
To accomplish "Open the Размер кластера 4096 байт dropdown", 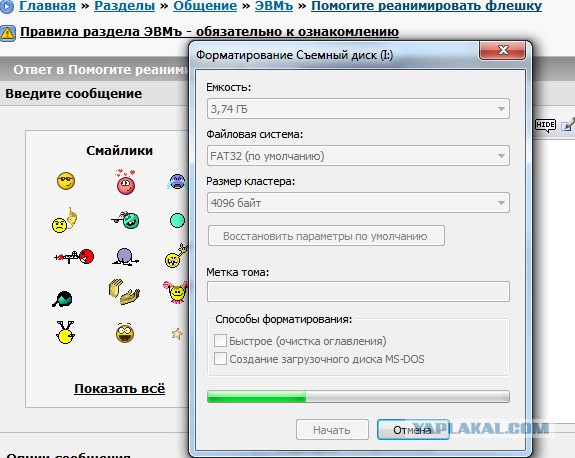I will coord(358,203).
